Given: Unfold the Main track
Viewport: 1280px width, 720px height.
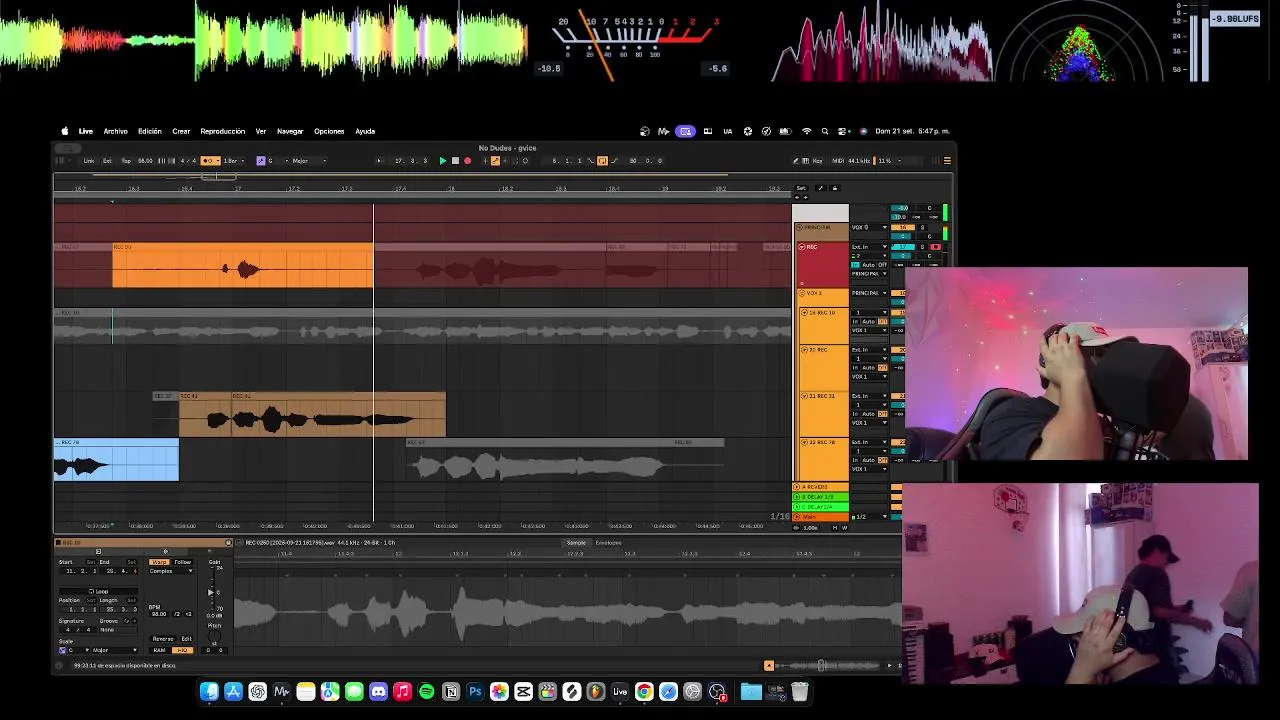Looking at the screenshot, I should click(798, 517).
